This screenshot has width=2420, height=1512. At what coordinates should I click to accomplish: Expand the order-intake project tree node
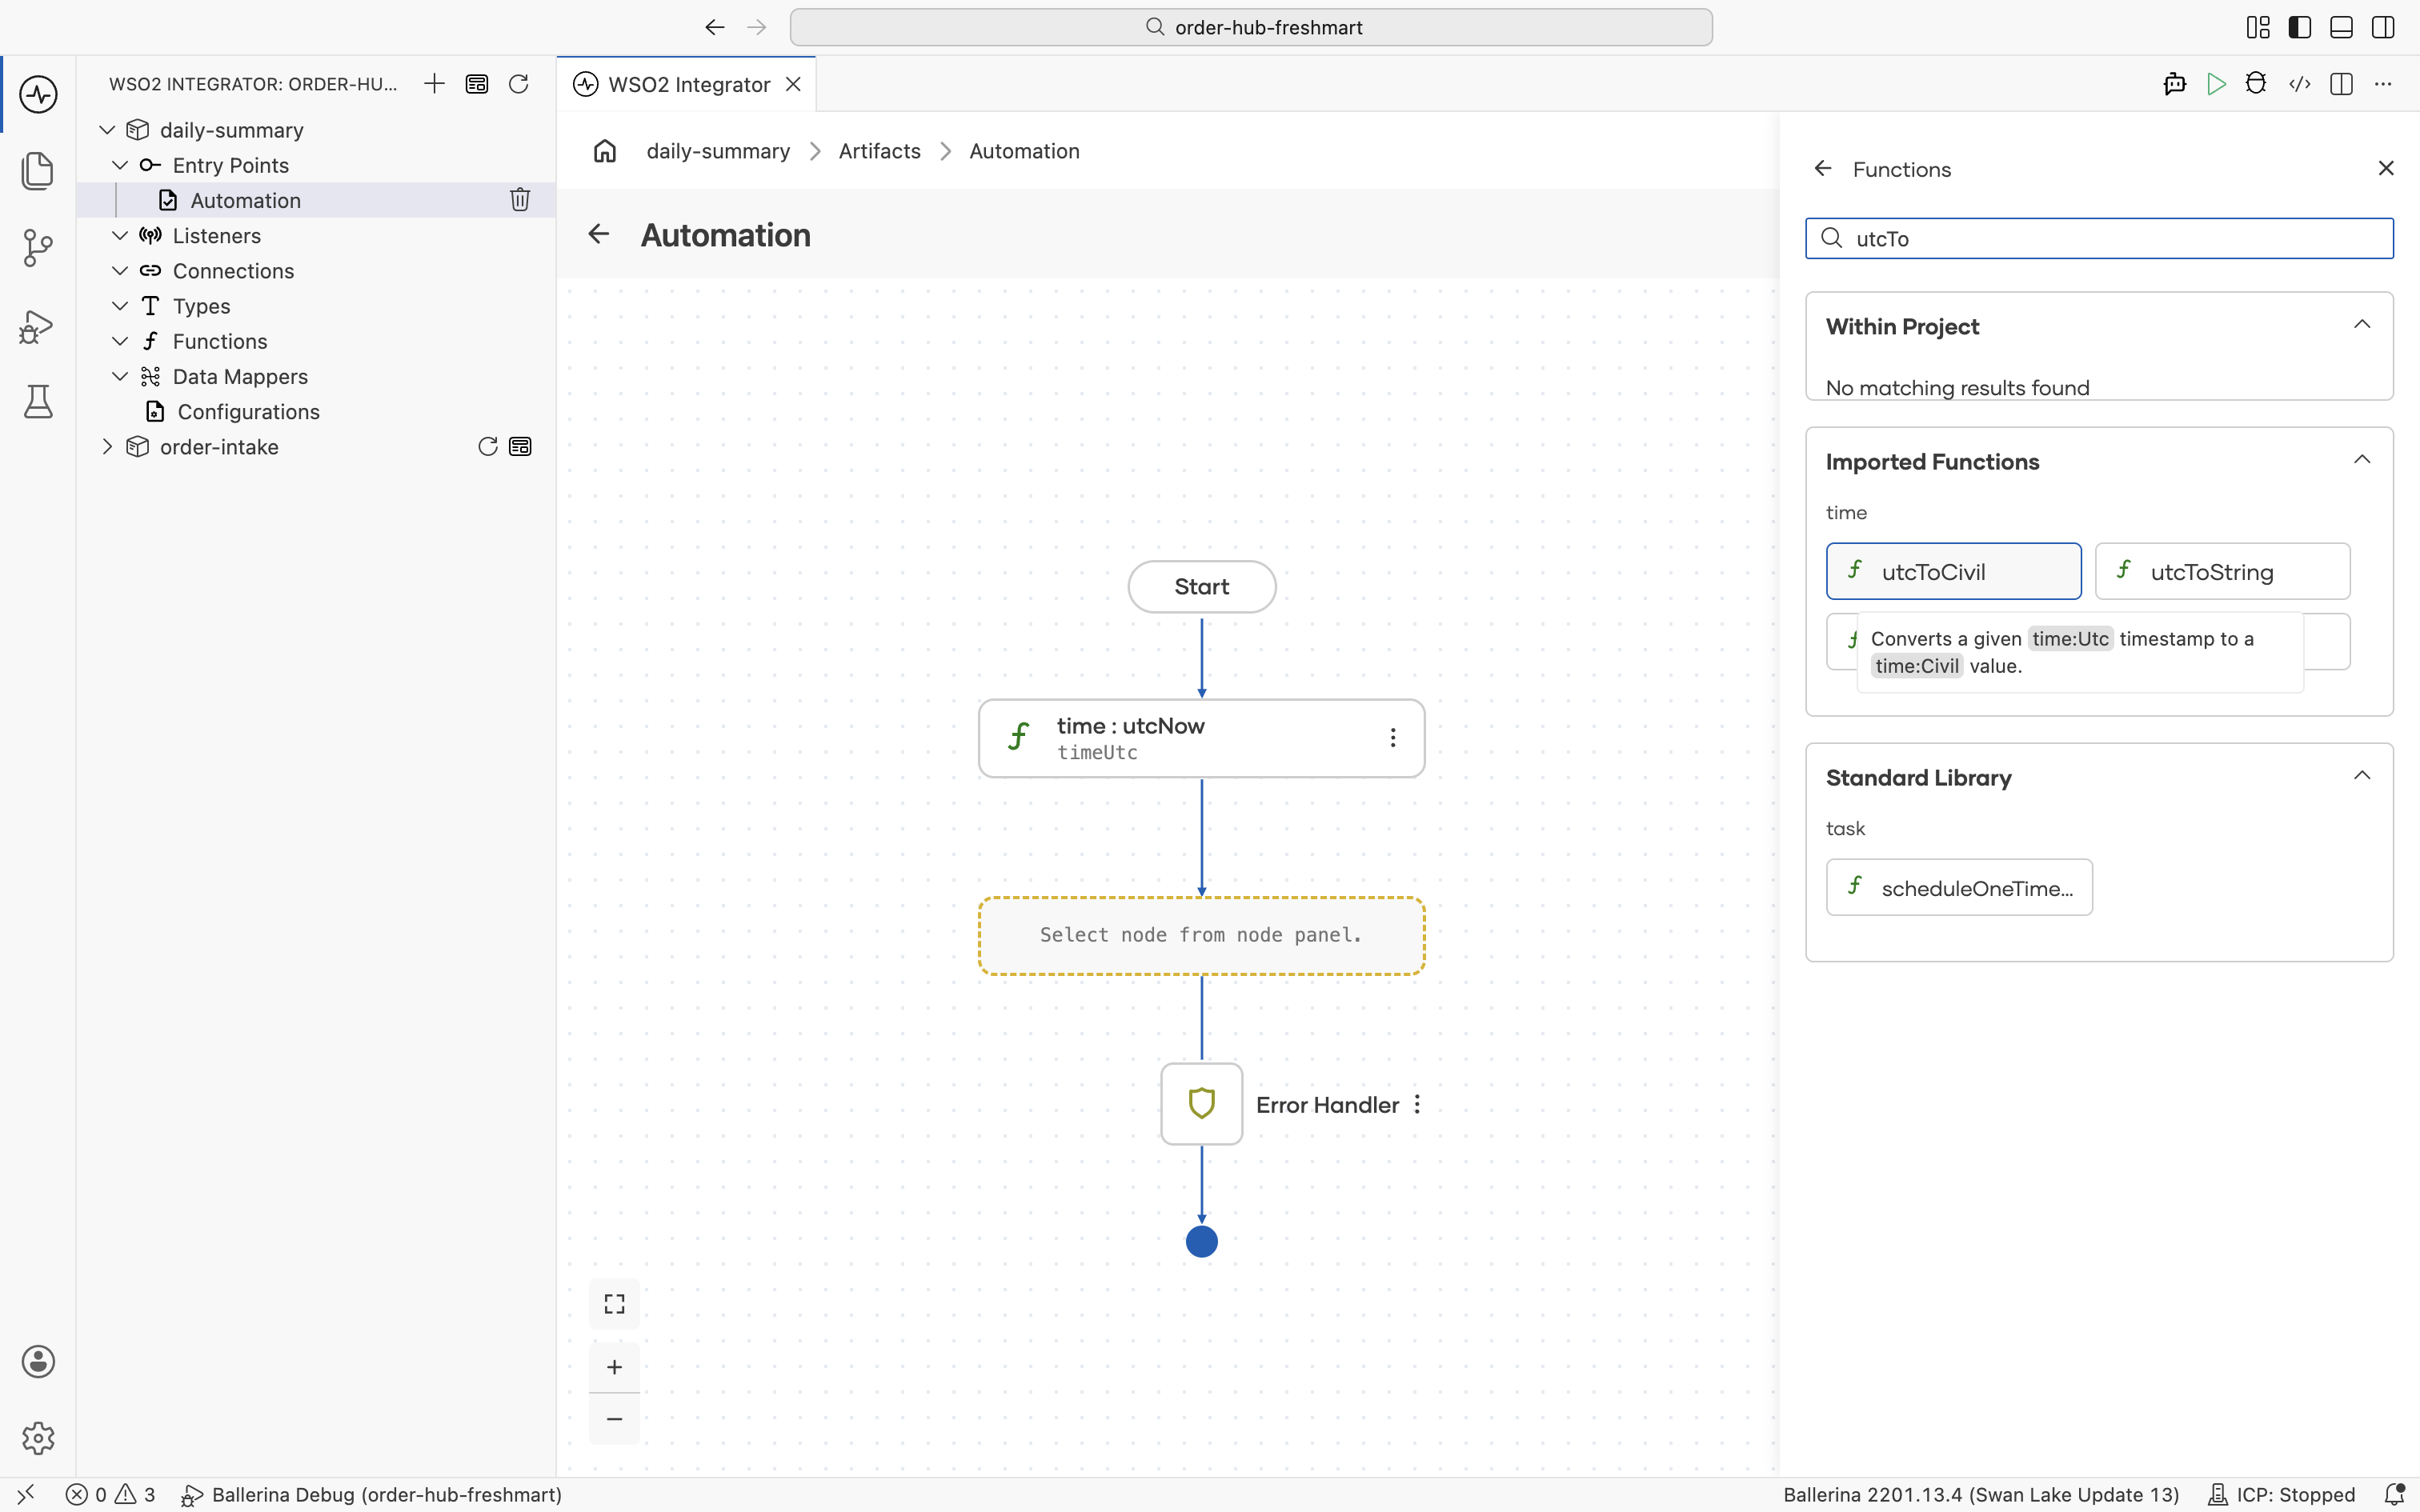(x=107, y=447)
